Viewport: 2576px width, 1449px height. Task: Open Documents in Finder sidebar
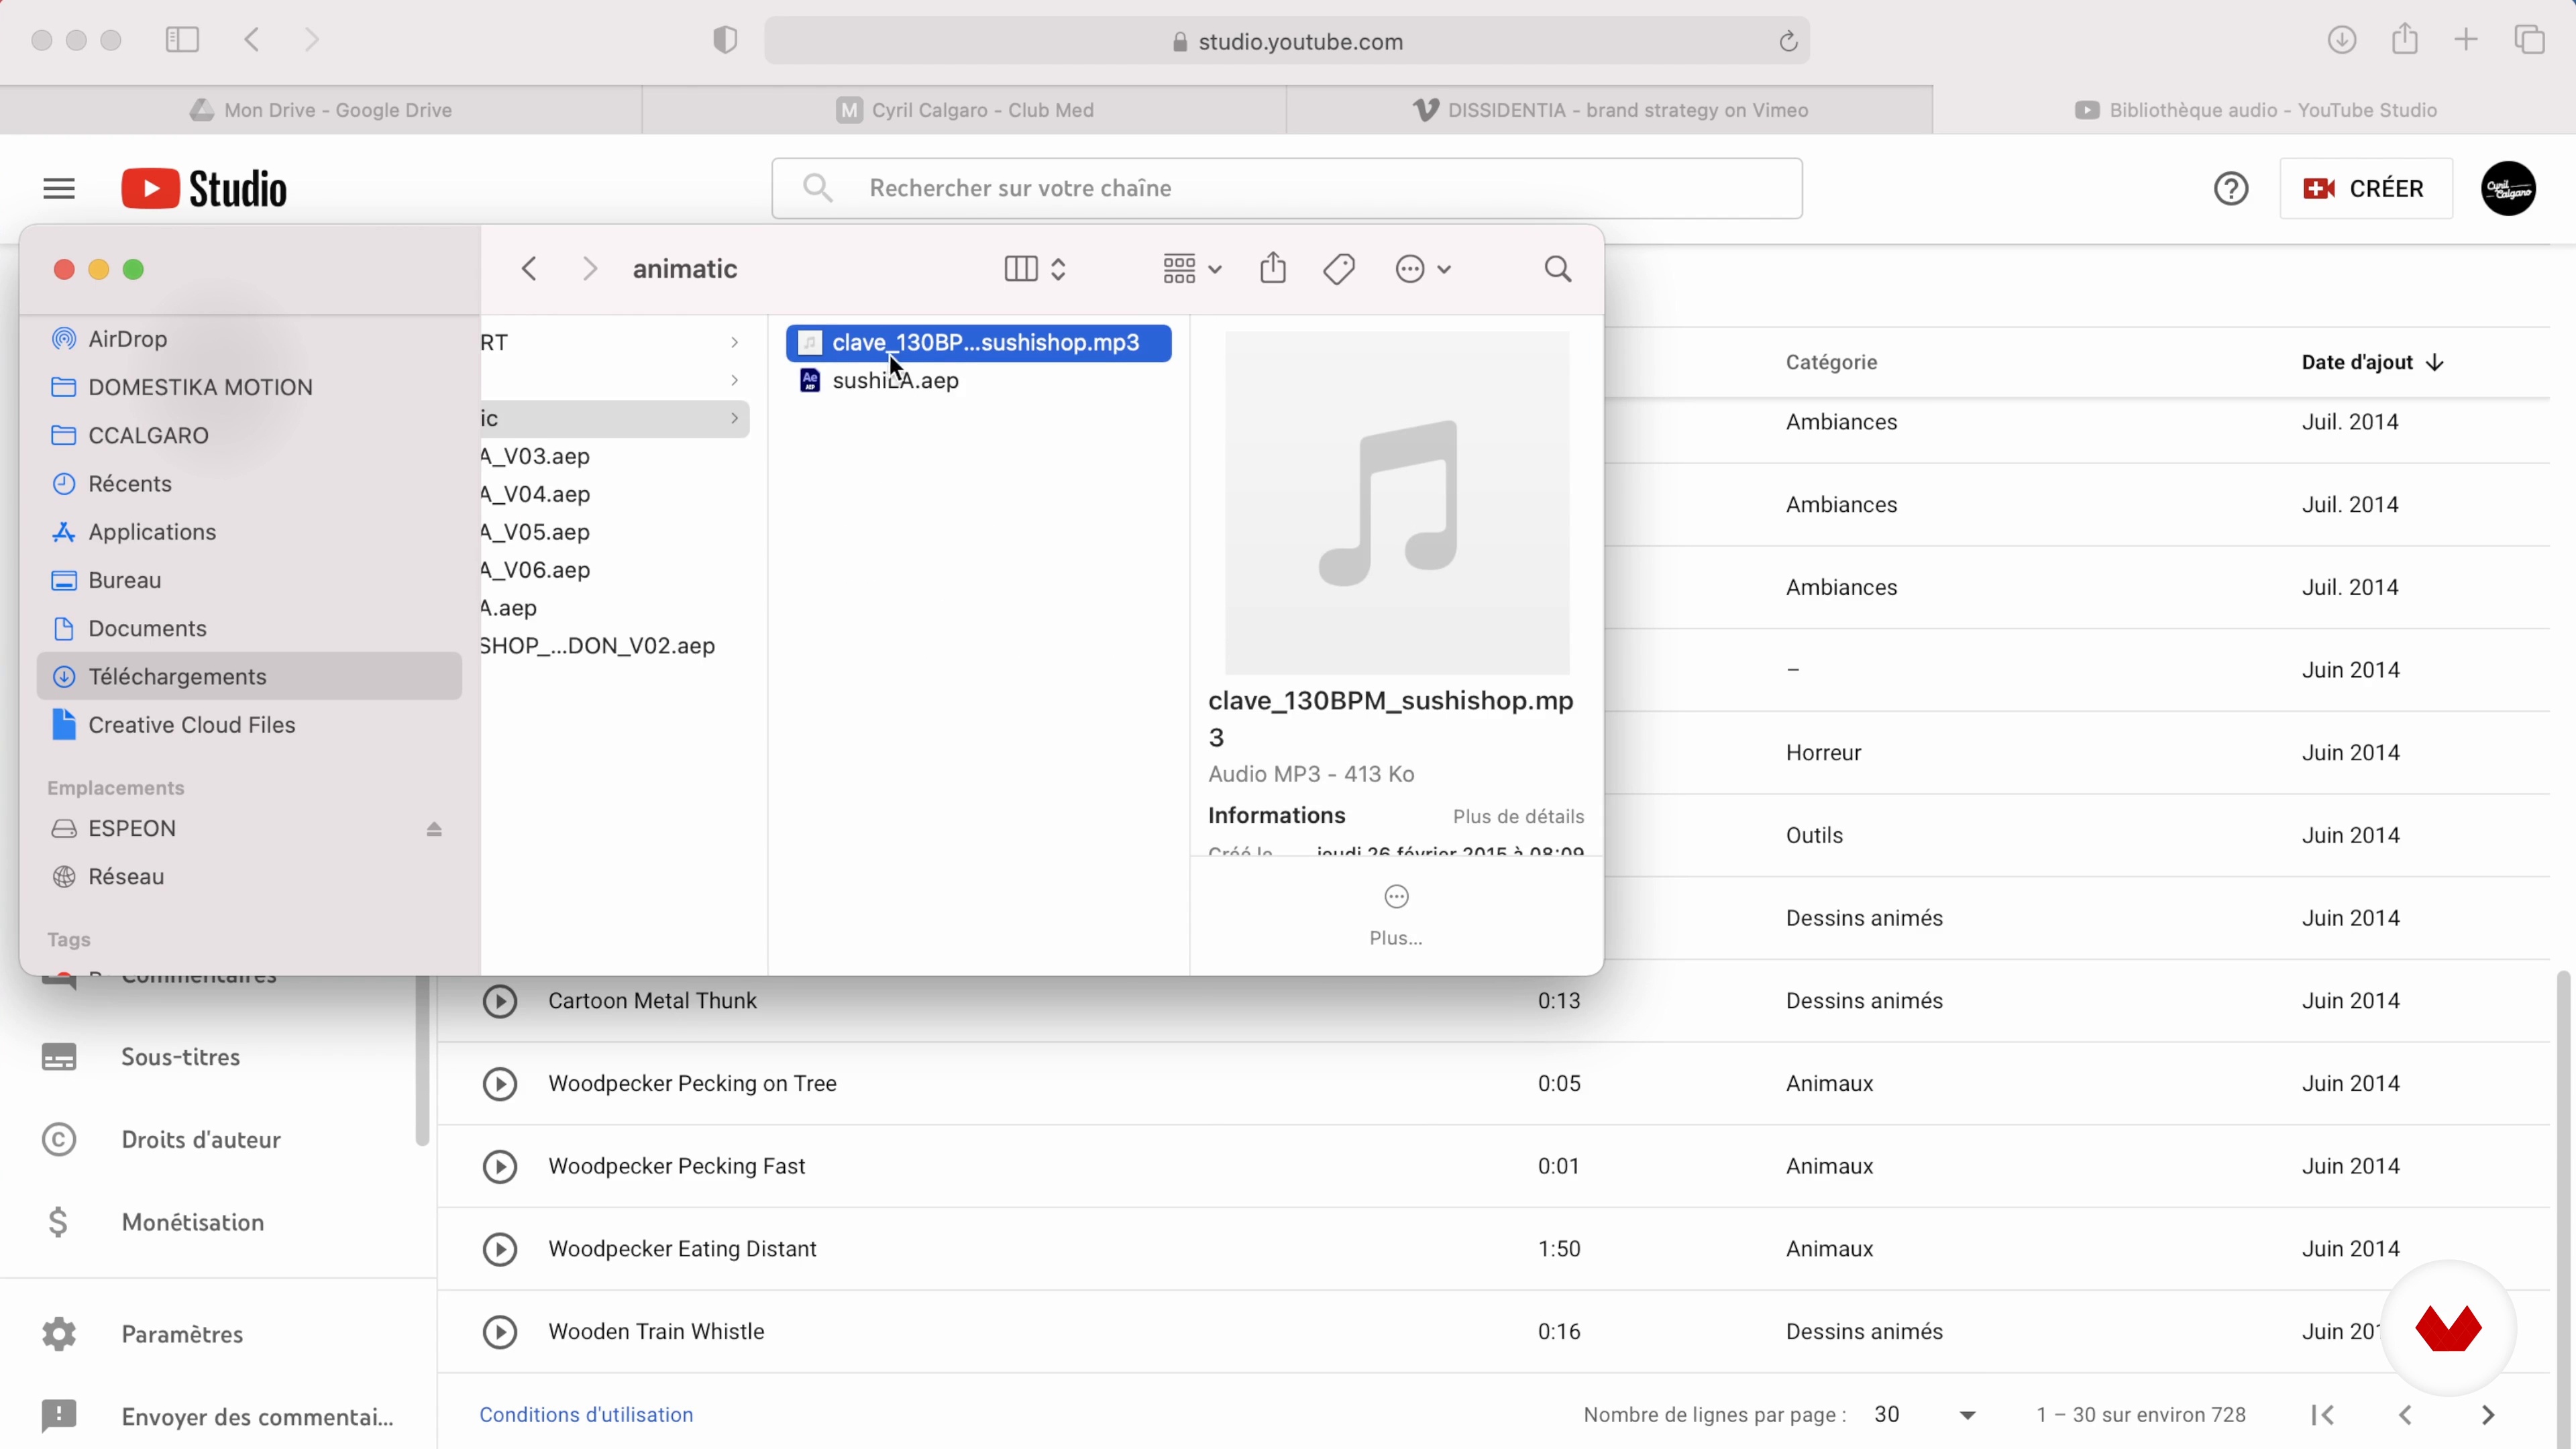[249, 628]
